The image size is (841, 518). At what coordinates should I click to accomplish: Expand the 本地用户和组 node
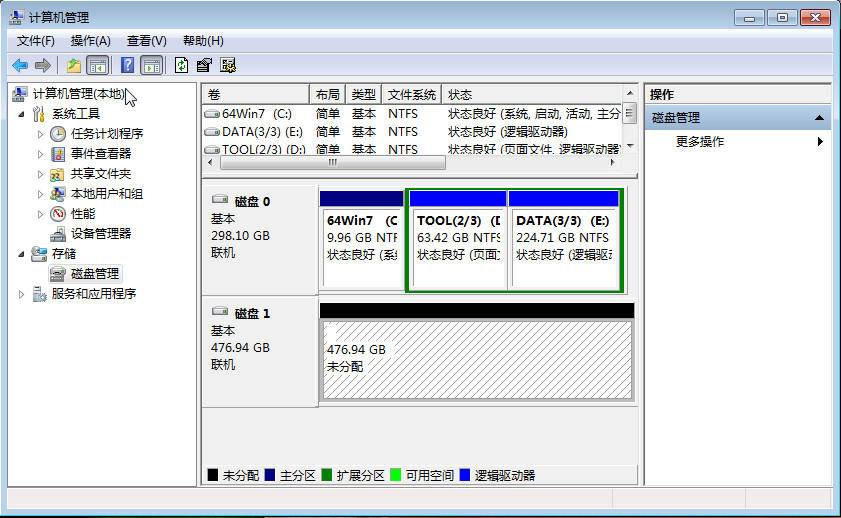(40, 194)
